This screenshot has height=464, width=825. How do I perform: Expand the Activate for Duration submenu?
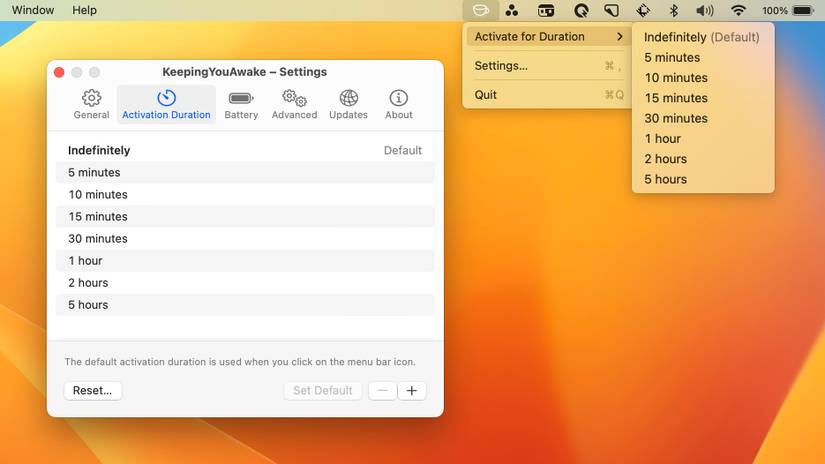(x=548, y=36)
